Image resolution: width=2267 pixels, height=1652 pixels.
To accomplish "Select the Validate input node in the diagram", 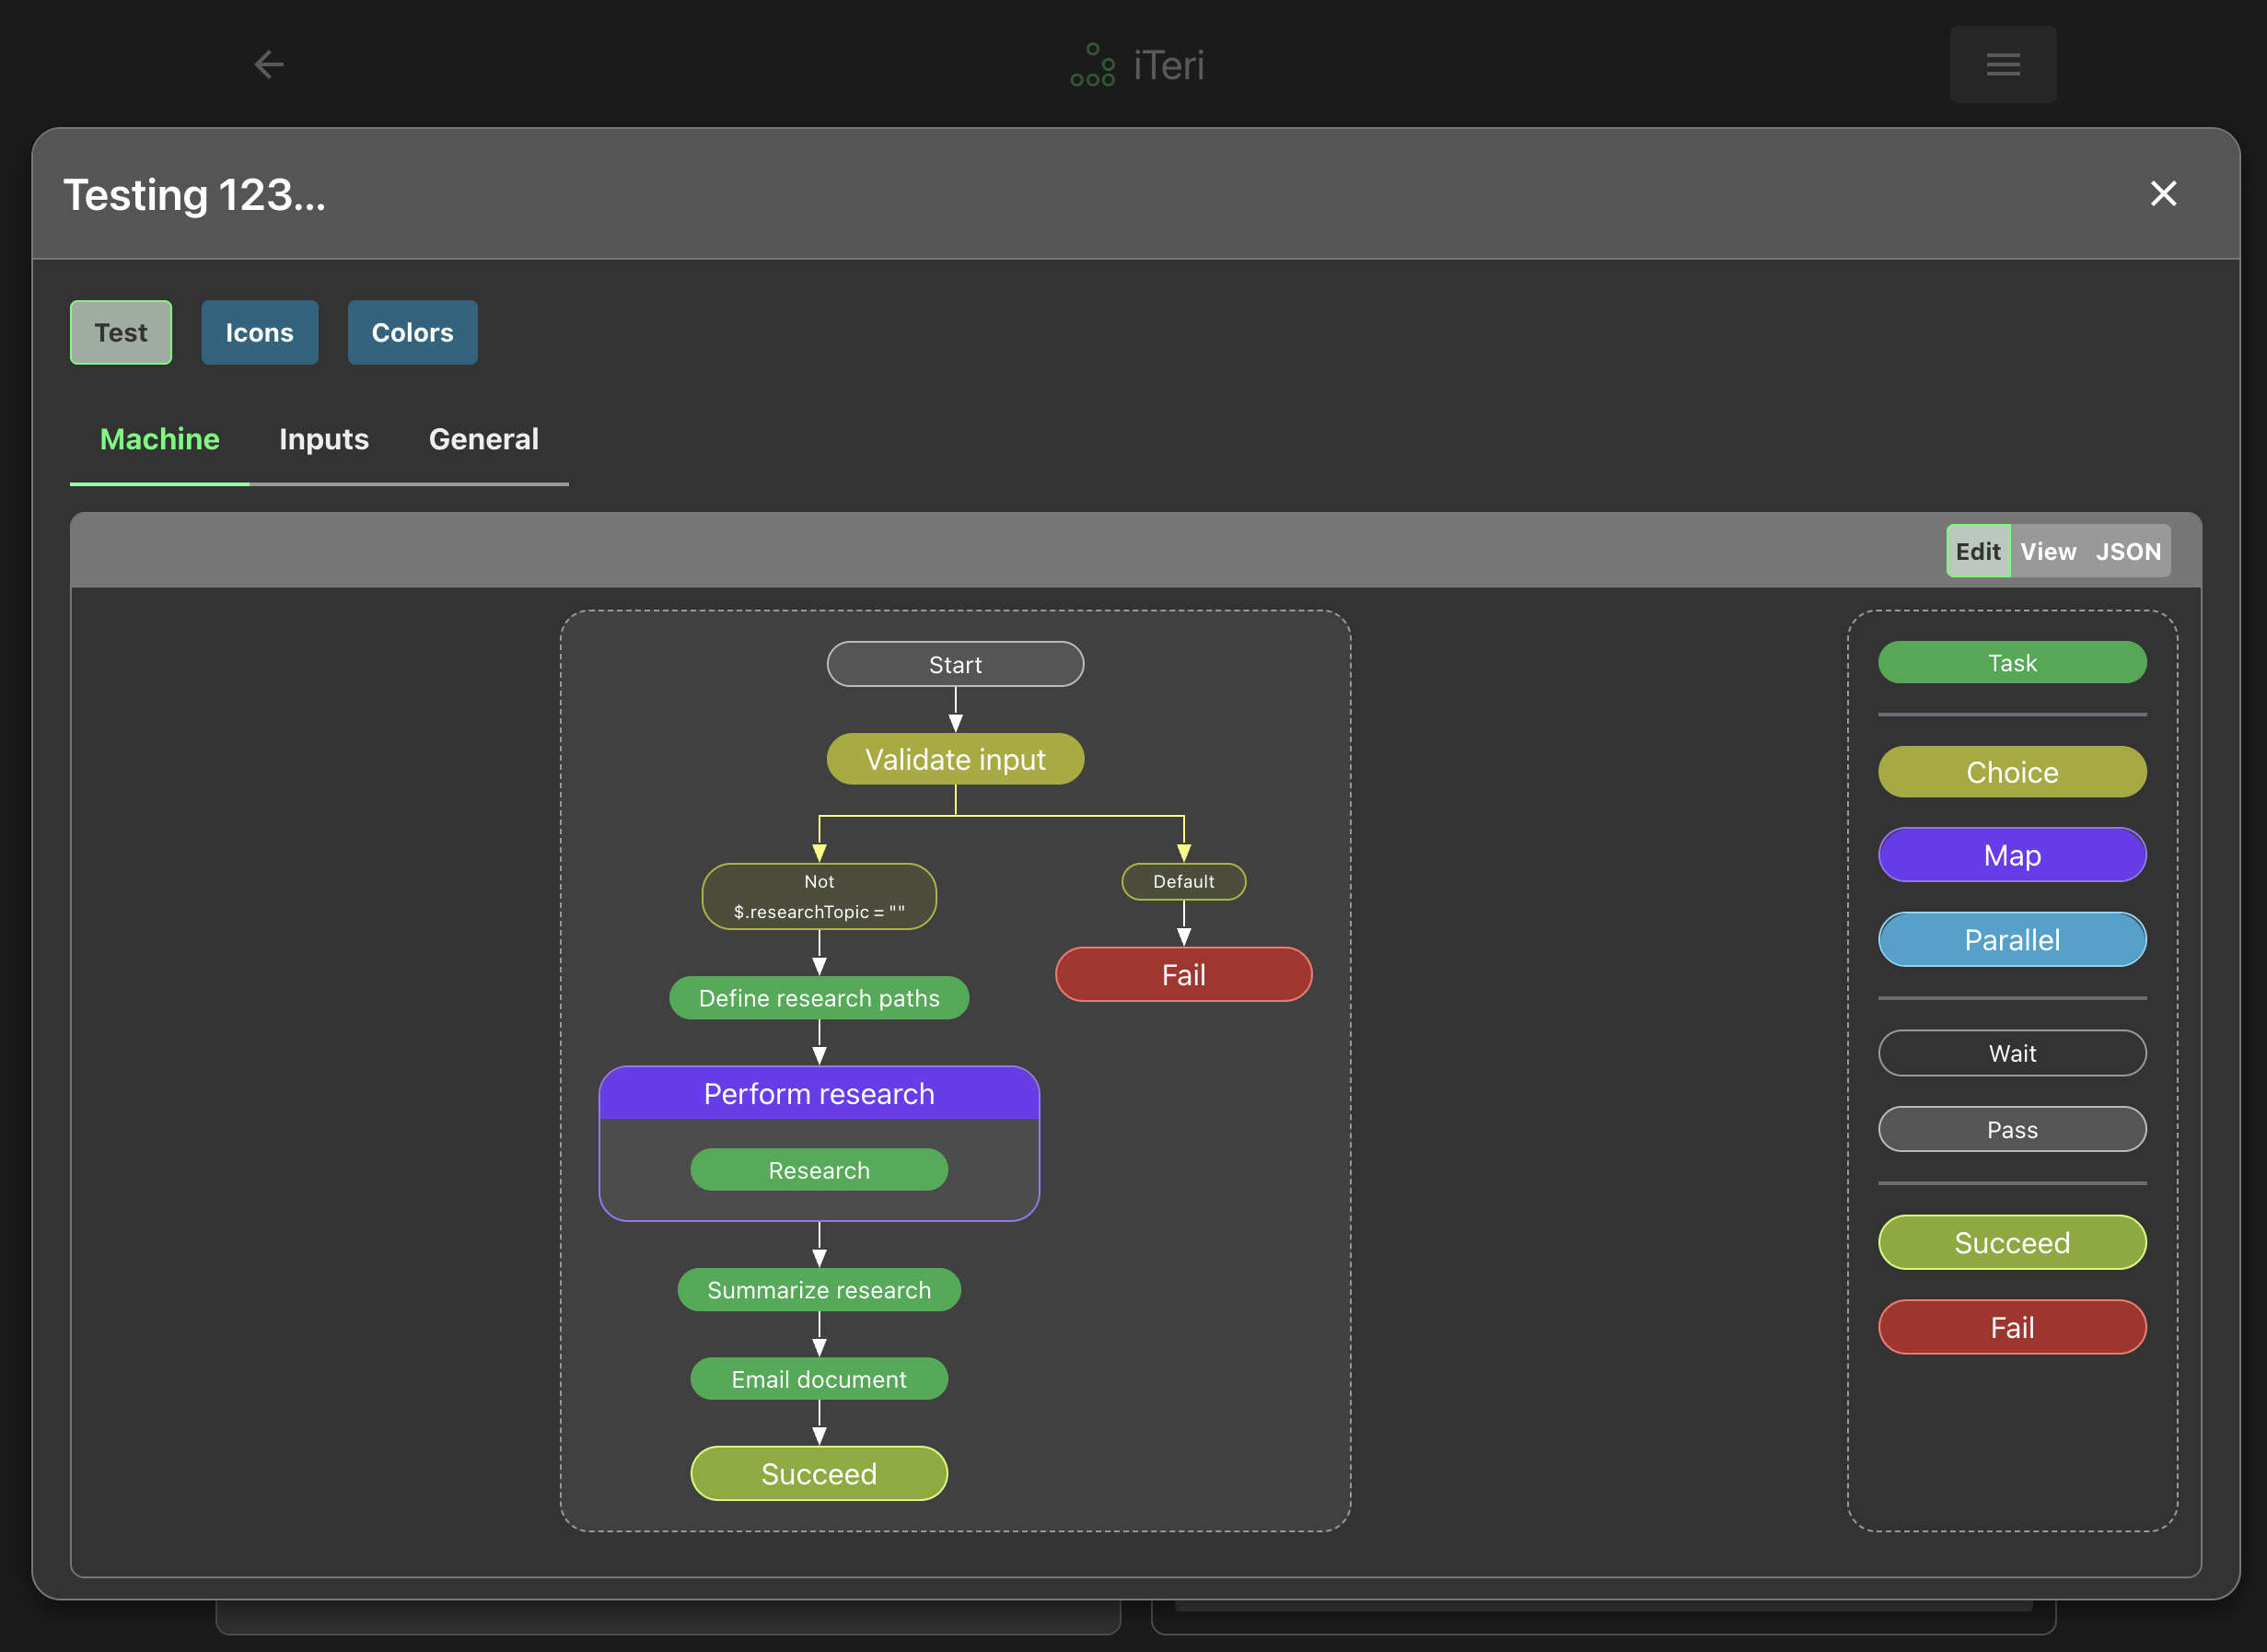I will click(x=955, y=759).
